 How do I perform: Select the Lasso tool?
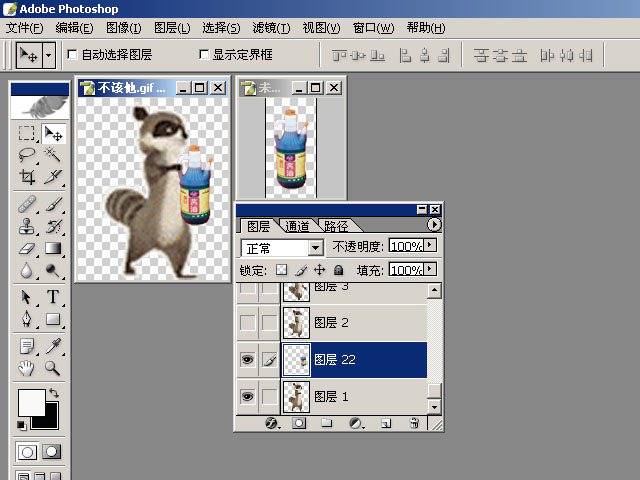pos(27,155)
